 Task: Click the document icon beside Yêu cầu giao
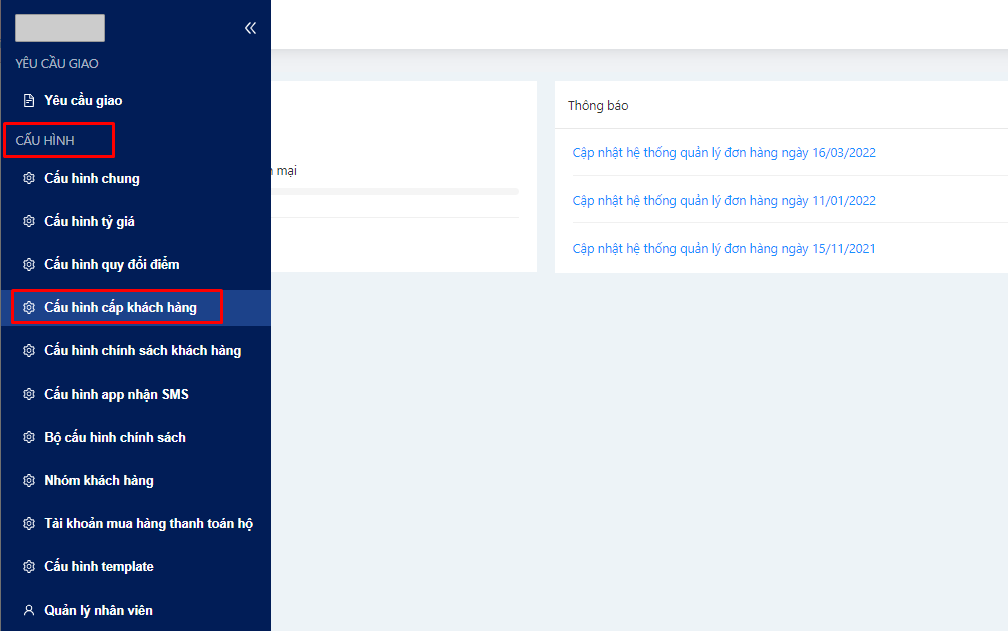tap(29, 101)
